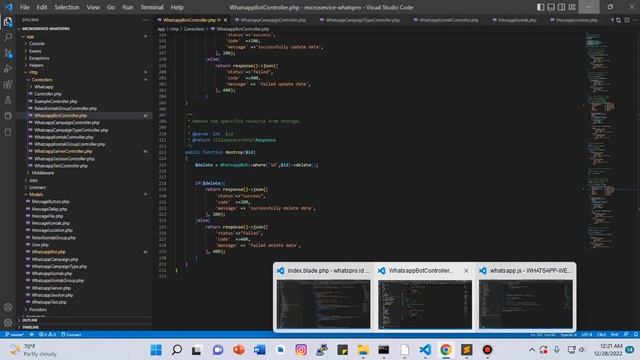
Task: Open the Source Control view
Action: click(8, 53)
